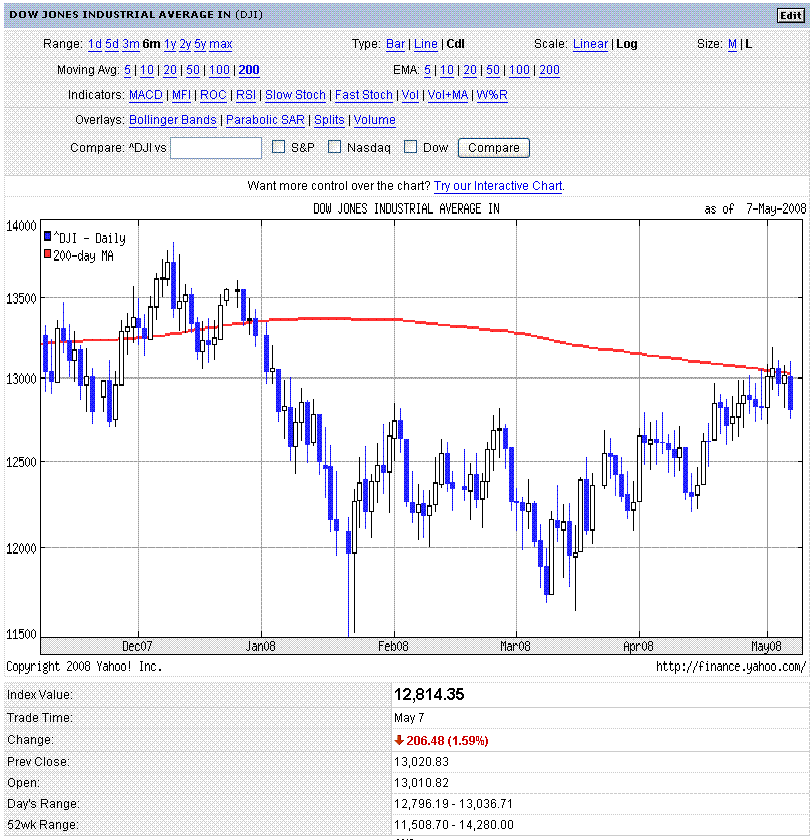The image size is (811, 840).
Task: Choose chart size M
Action: click(732, 44)
